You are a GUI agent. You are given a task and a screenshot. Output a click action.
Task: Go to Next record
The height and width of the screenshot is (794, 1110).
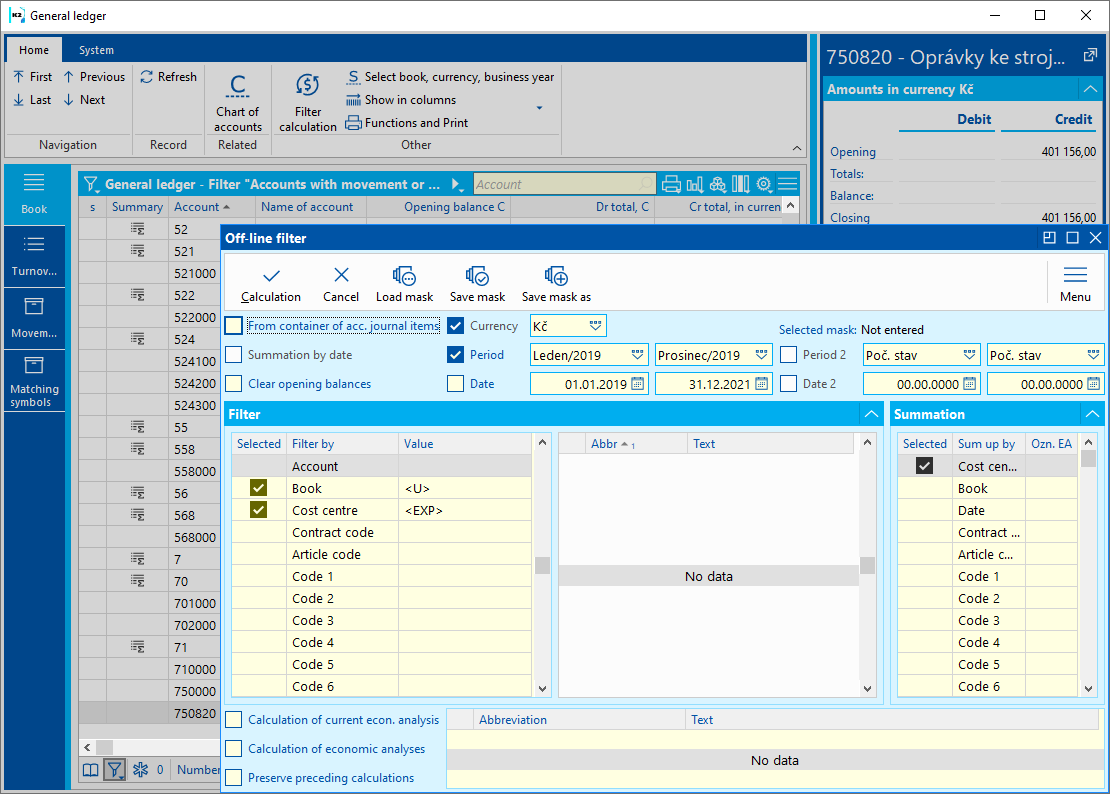coord(84,100)
